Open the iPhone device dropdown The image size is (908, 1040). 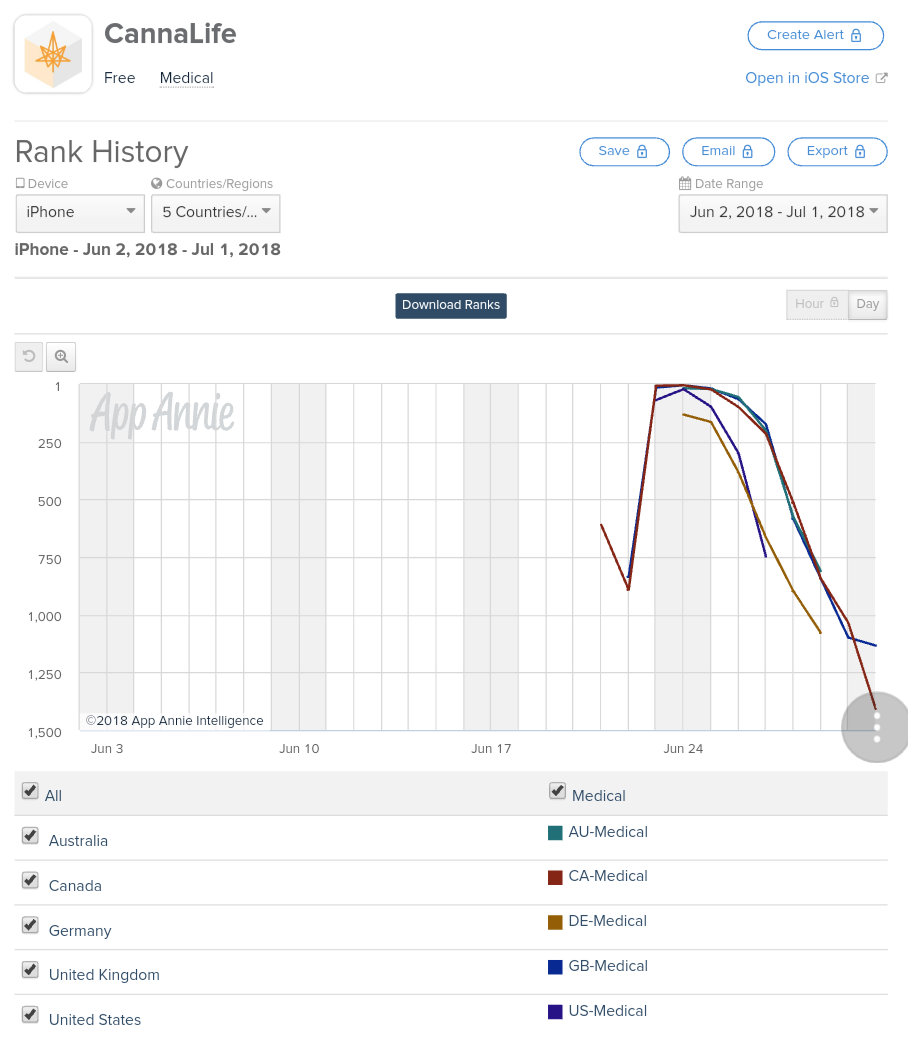(80, 212)
